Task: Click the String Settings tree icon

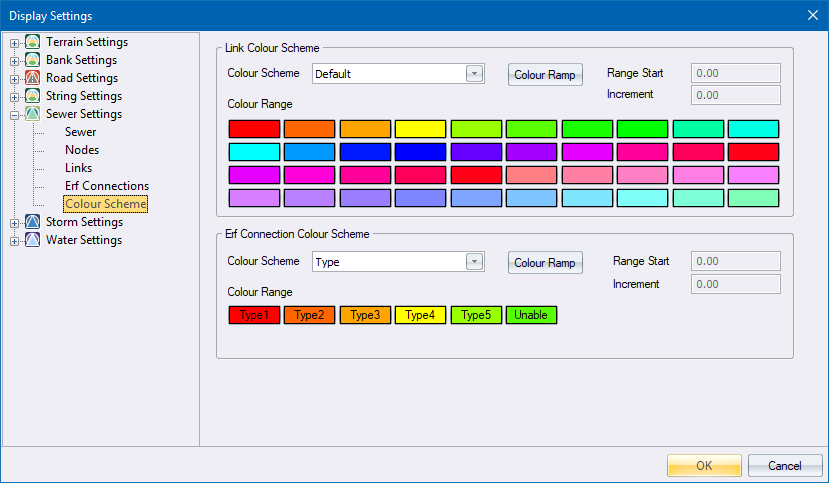Action: 33,96
